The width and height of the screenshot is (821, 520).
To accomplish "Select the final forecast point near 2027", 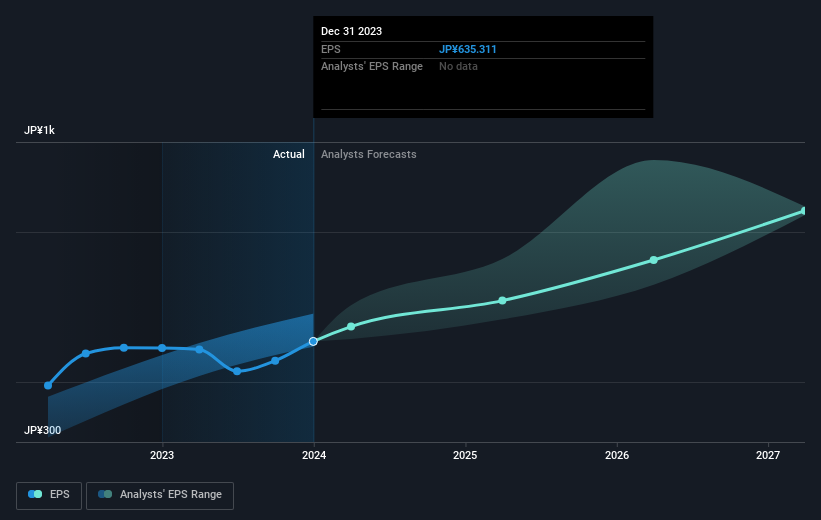I will [x=804, y=211].
